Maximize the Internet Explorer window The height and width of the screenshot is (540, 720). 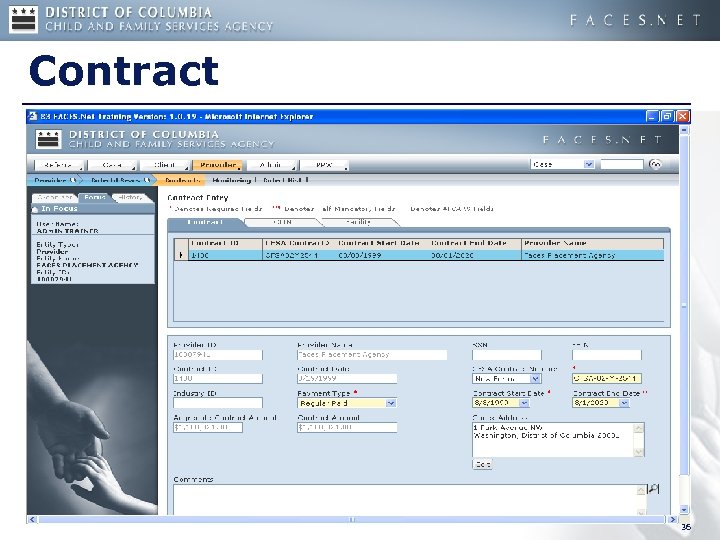click(667, 116)
